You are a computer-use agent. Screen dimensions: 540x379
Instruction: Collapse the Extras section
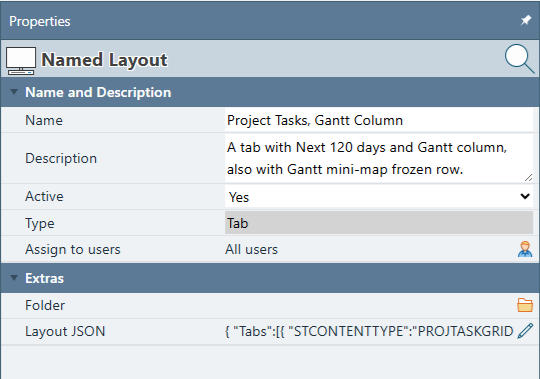pos(14,278)
